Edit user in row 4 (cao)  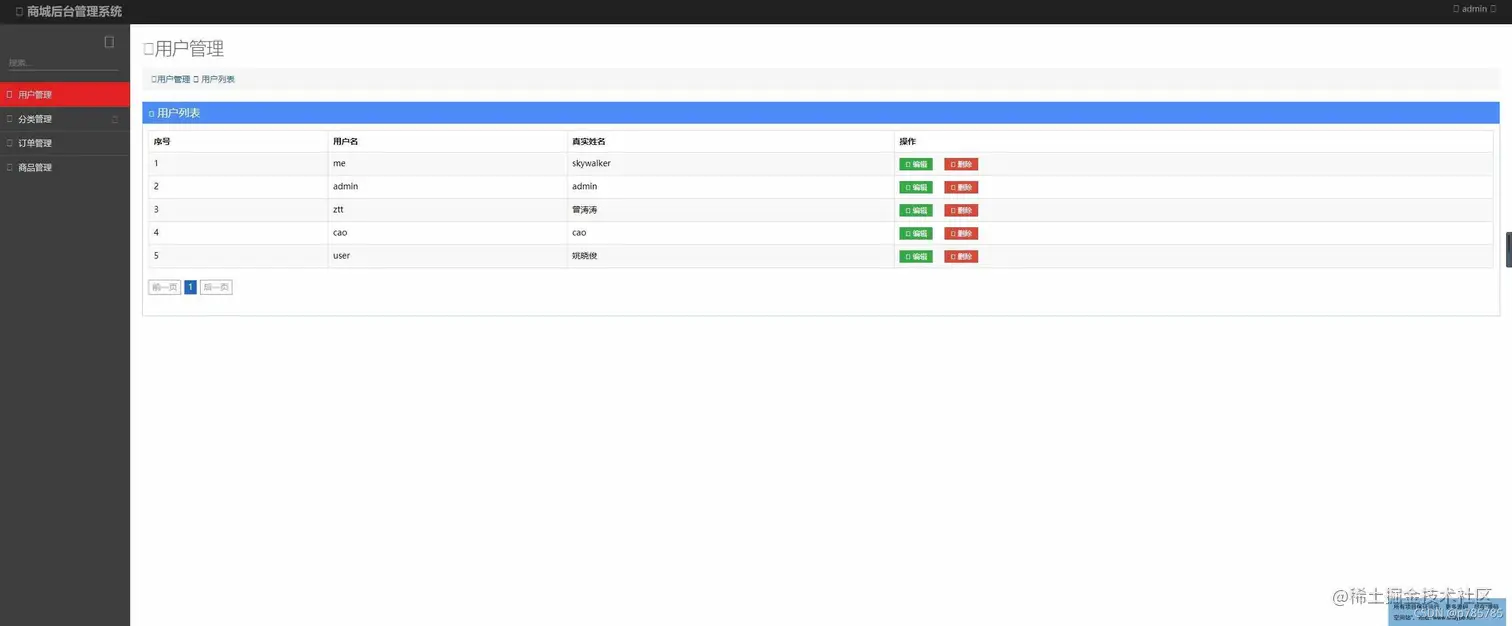(x=916, y=233)
